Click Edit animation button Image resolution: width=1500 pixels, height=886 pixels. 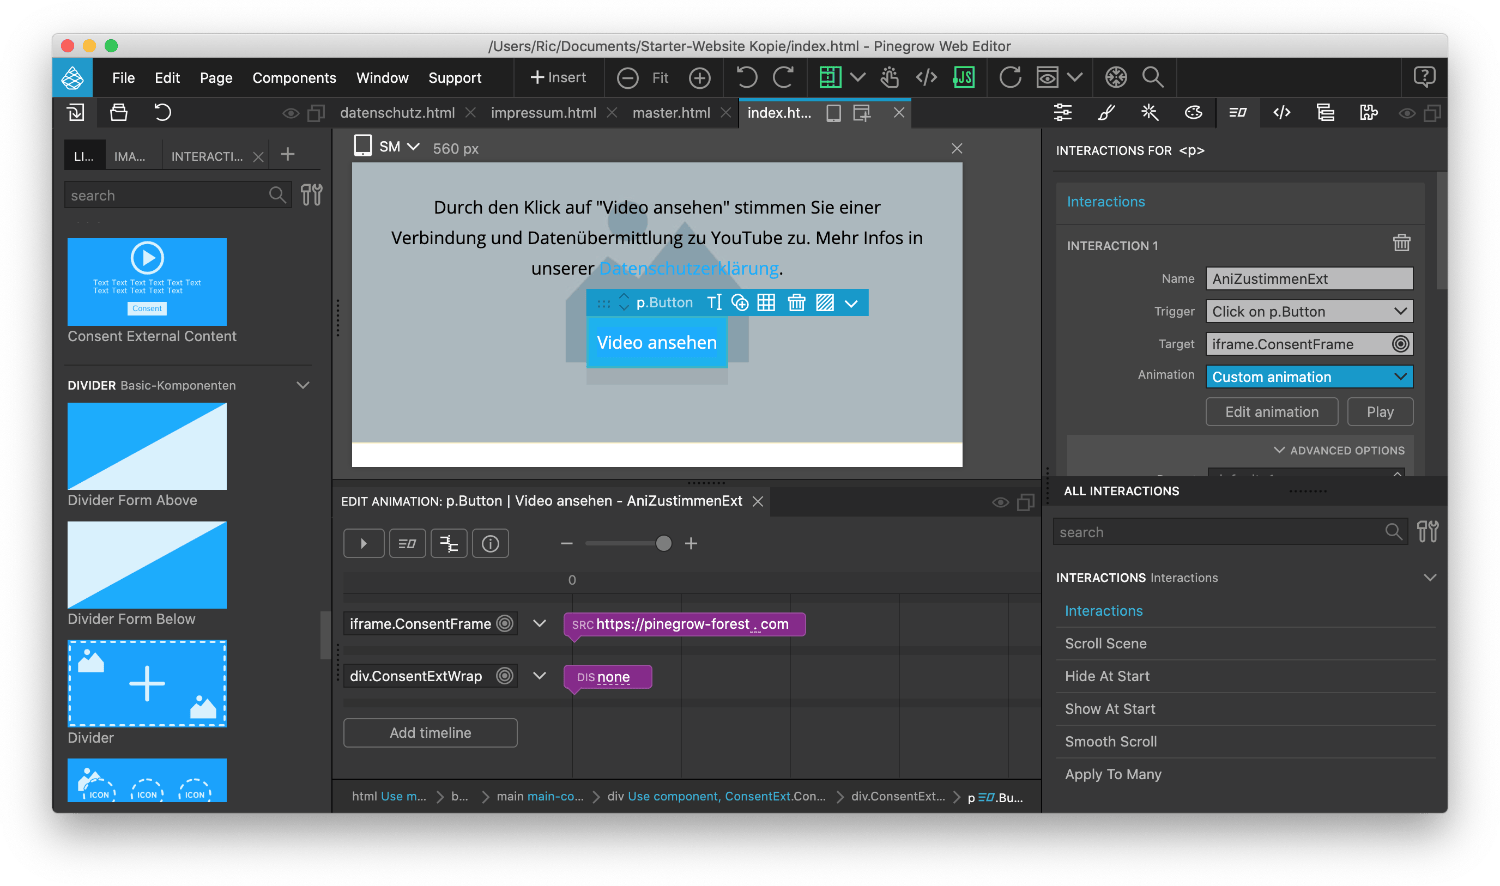(x=1272, y=412)
